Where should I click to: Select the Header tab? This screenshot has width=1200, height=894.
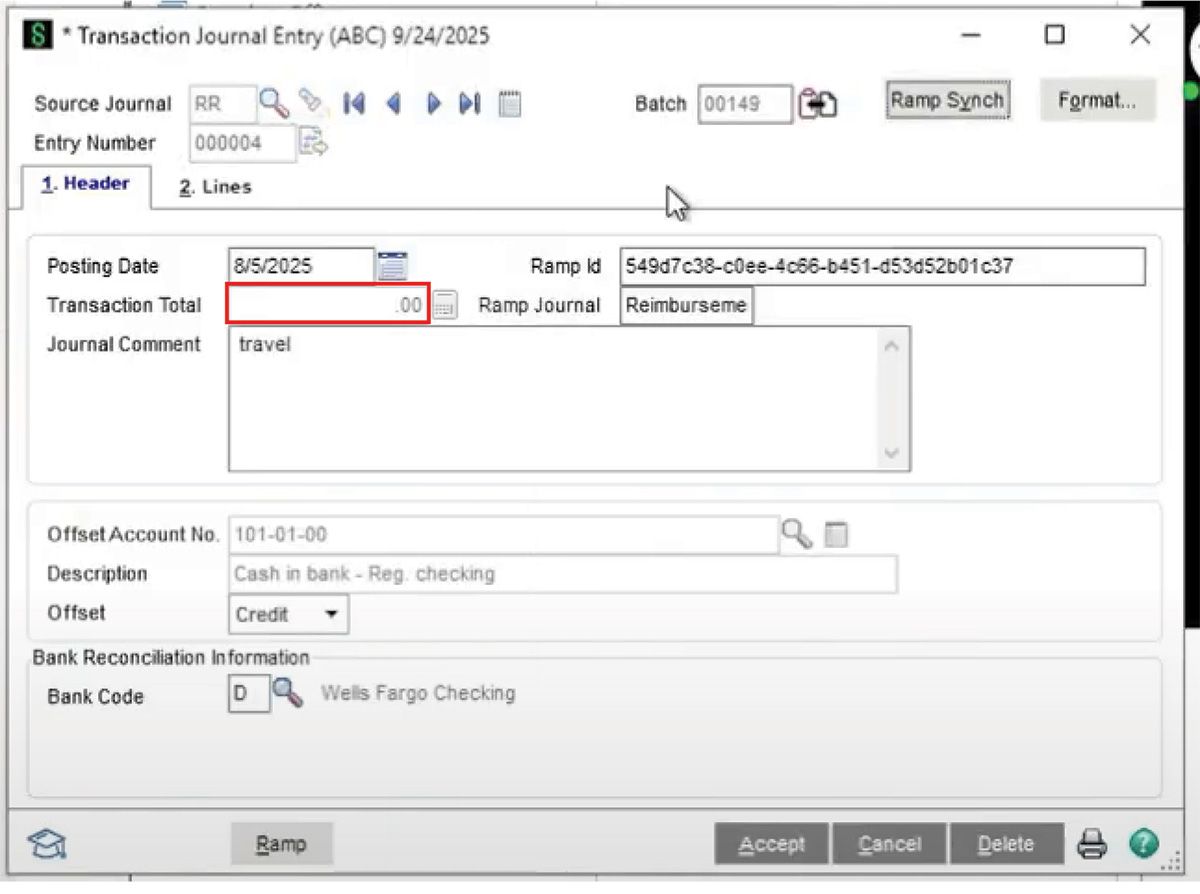coord(86,184)
